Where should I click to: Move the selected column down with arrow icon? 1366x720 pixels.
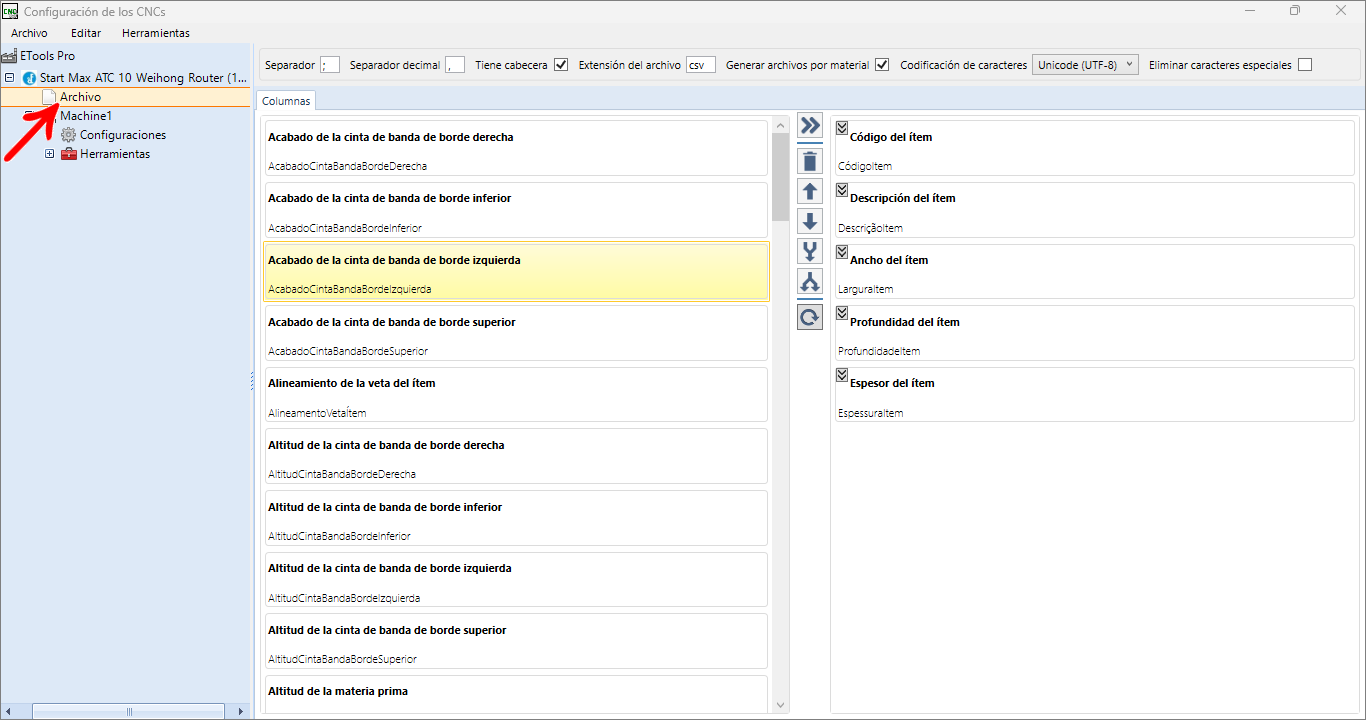(810, 221)
